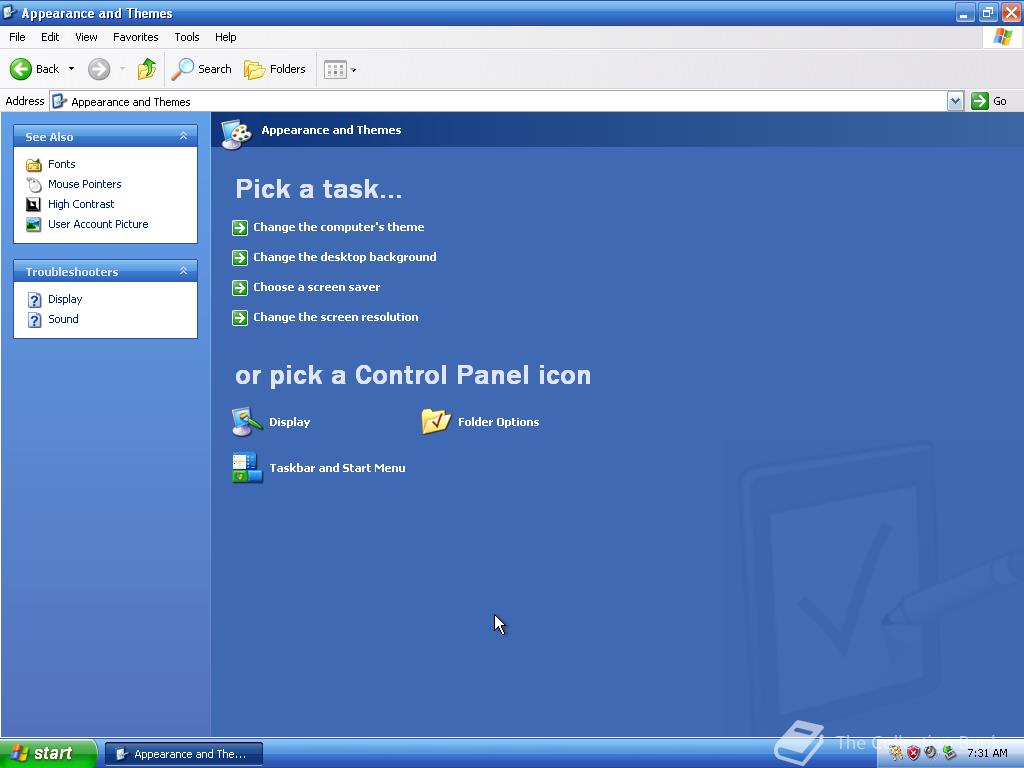This screenshot has height=768, width=1024.
Task: Click arrow icon beside Choose a screen saver
Action: (240, 288)
